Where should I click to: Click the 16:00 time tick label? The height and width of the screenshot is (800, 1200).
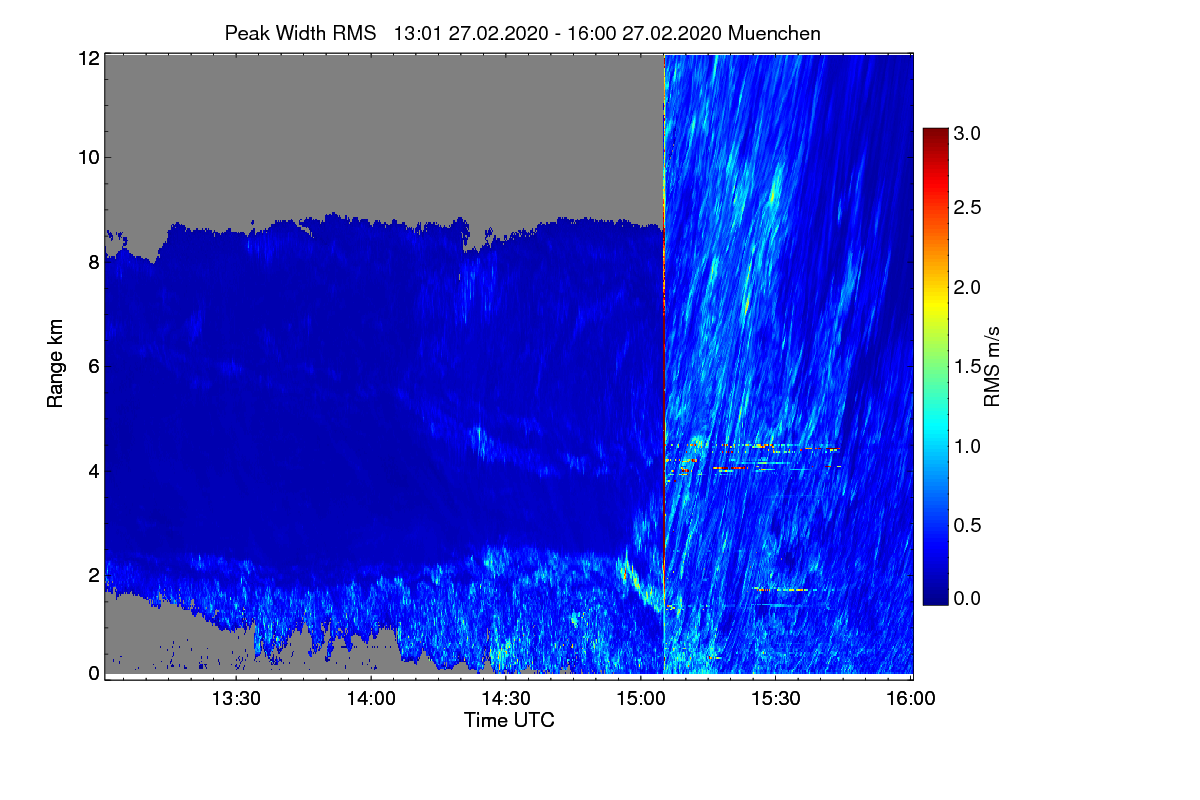[911, 697]
